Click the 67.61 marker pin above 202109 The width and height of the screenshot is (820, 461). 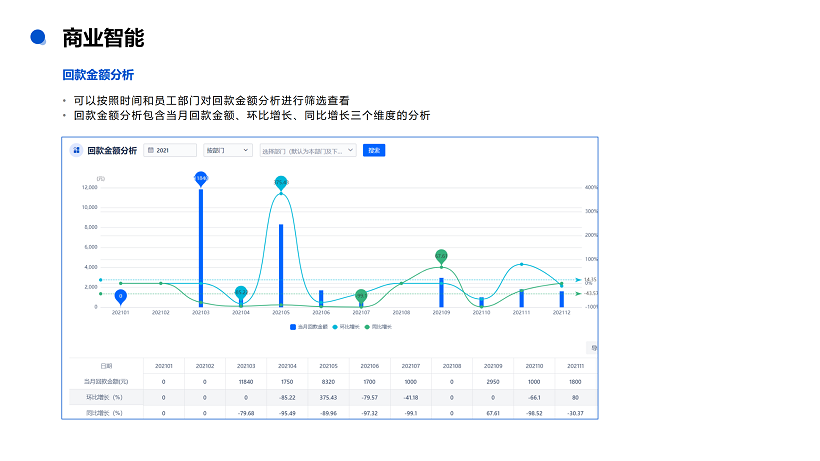tap(441, 256)
